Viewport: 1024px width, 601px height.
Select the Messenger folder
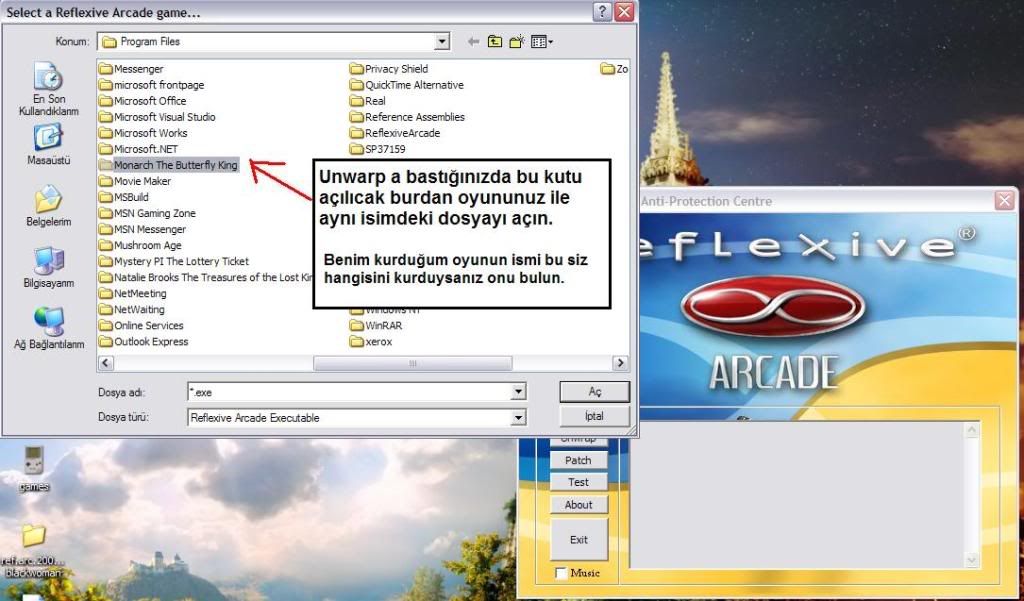pos(131,69)
